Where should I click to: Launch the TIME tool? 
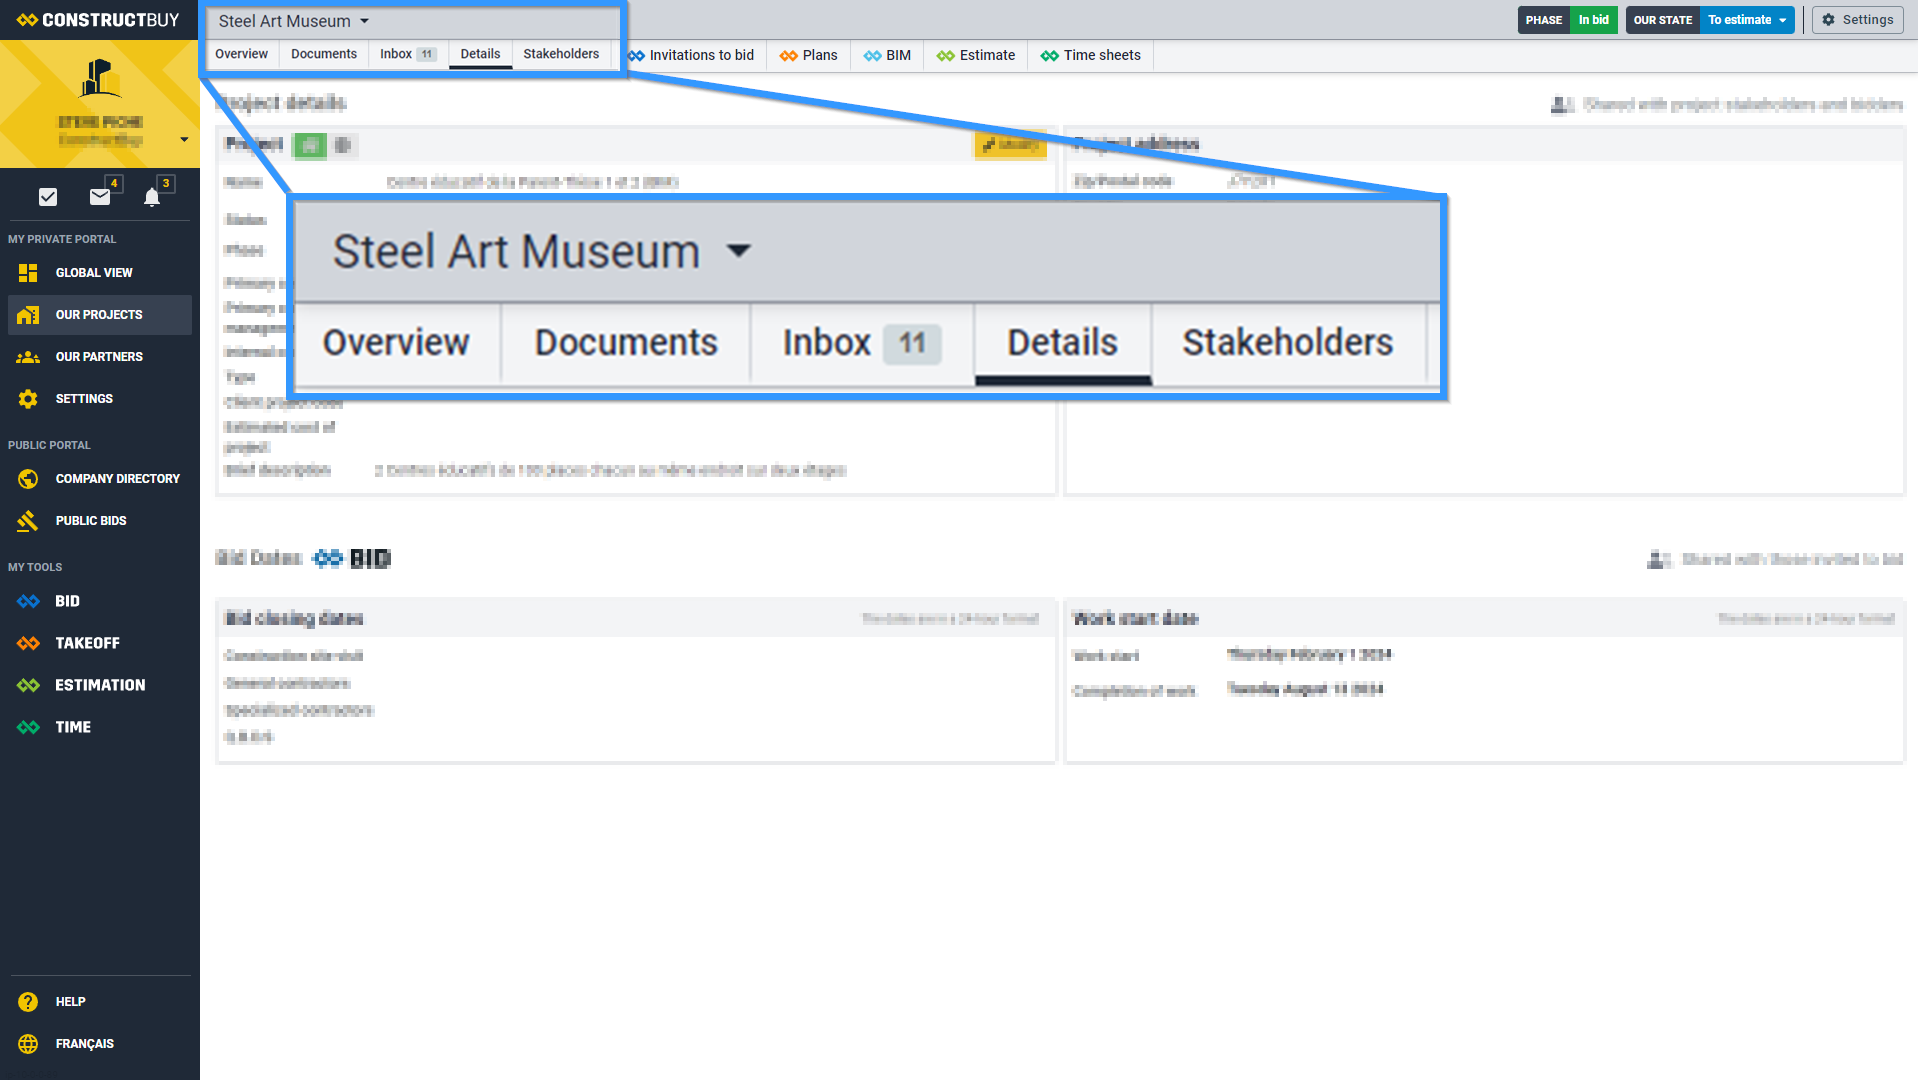click(99, 727)
